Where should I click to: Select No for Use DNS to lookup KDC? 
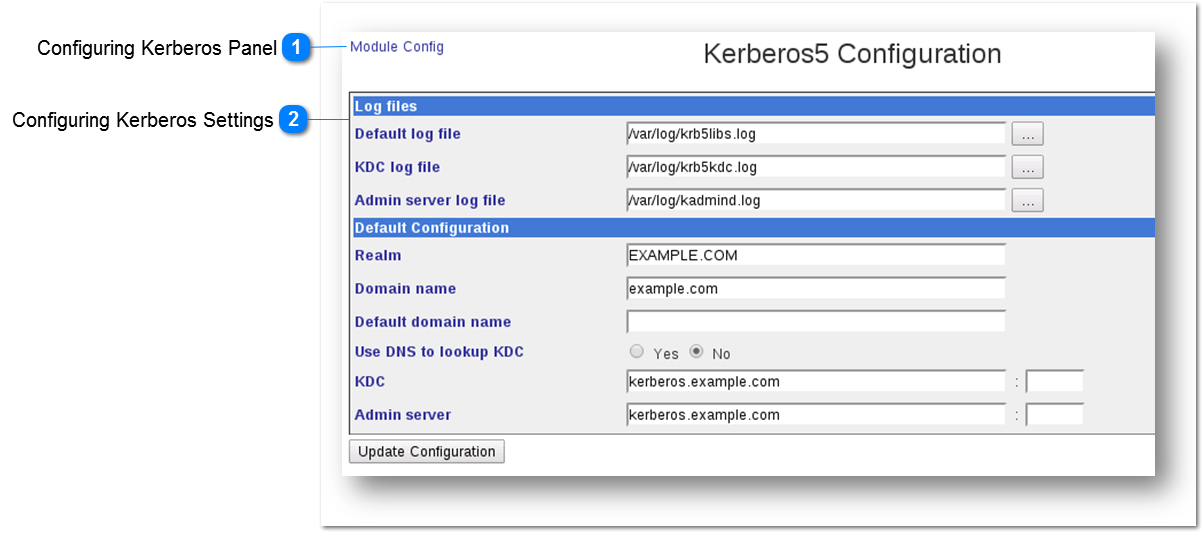[697, 352]
